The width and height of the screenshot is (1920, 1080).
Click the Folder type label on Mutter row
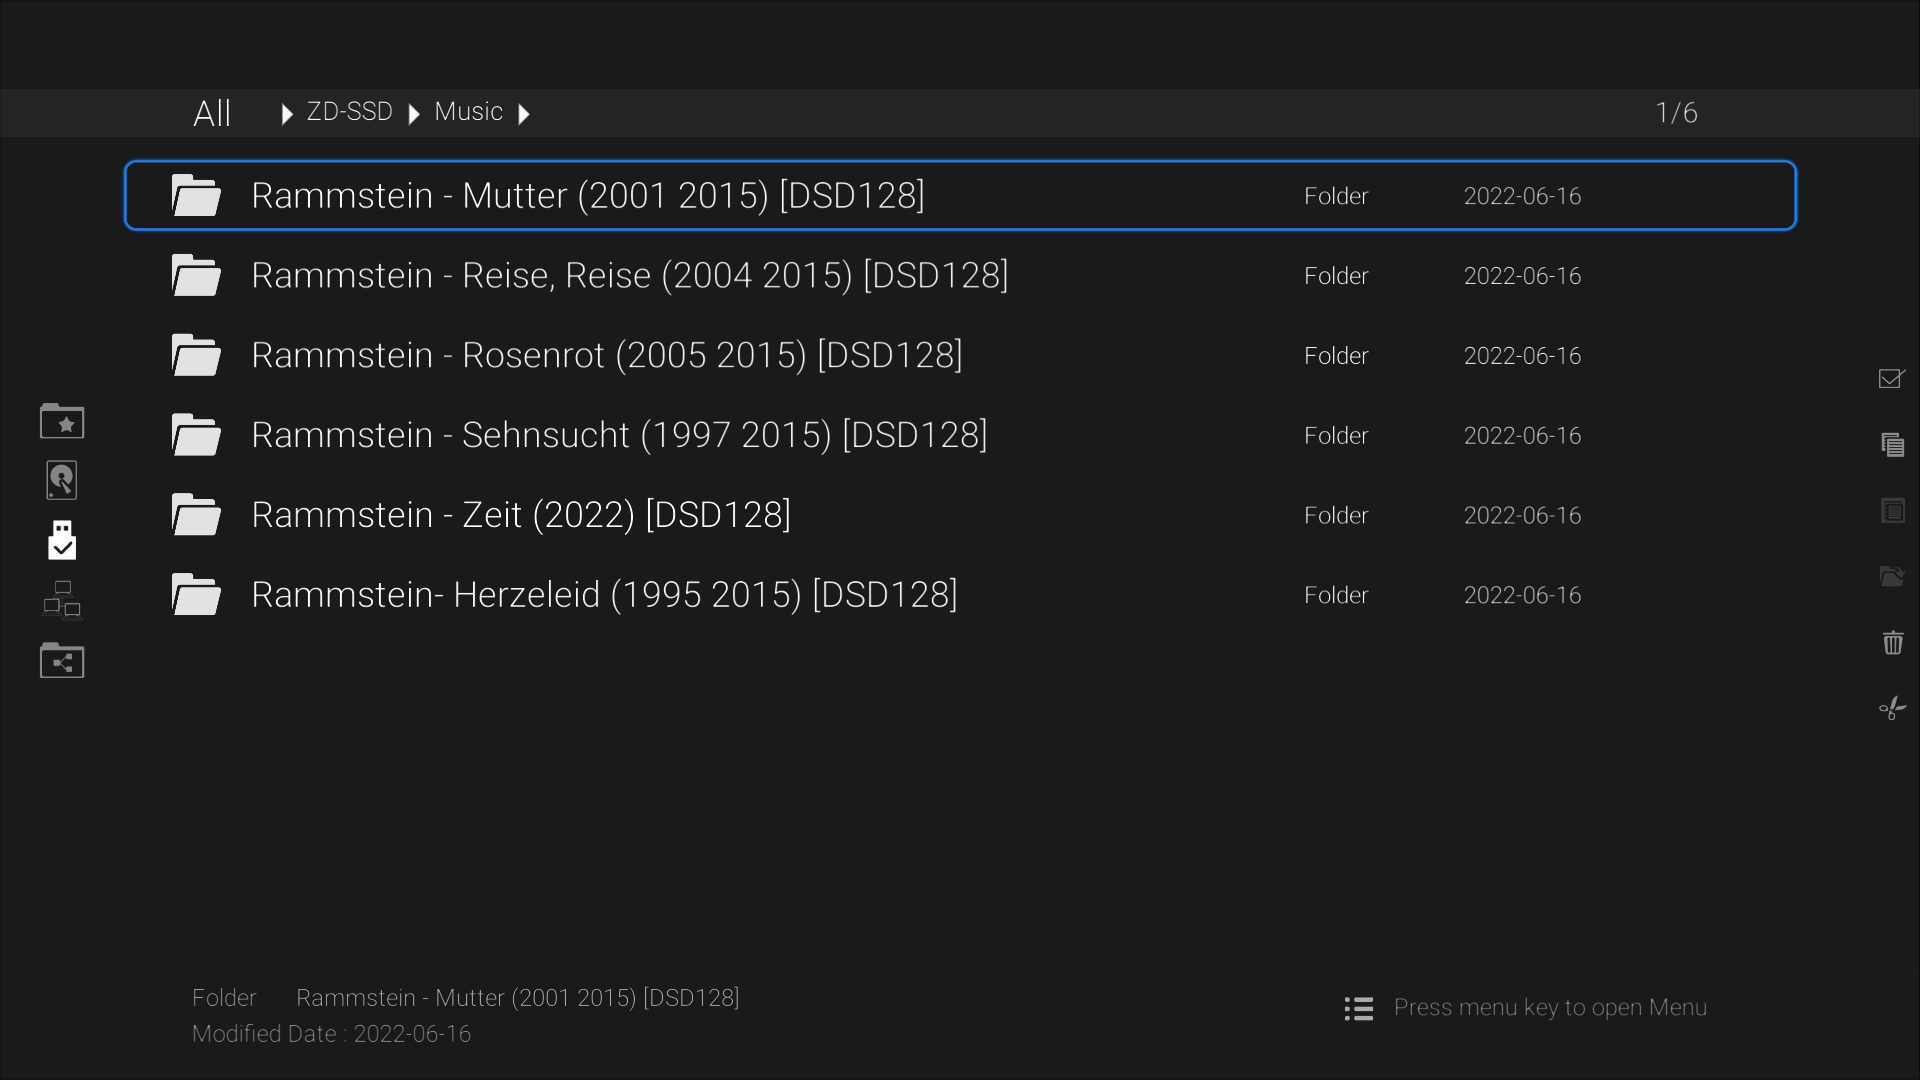1336,196
